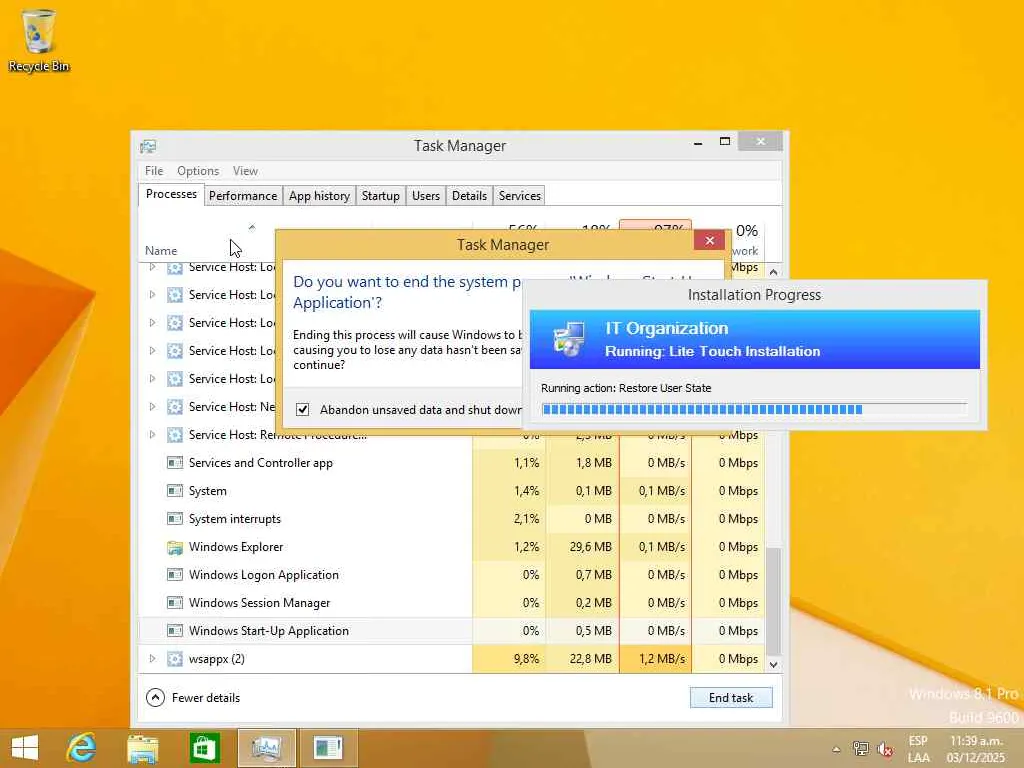Switch to the Services tab
1024x768 pixels.
click(520, 196)
